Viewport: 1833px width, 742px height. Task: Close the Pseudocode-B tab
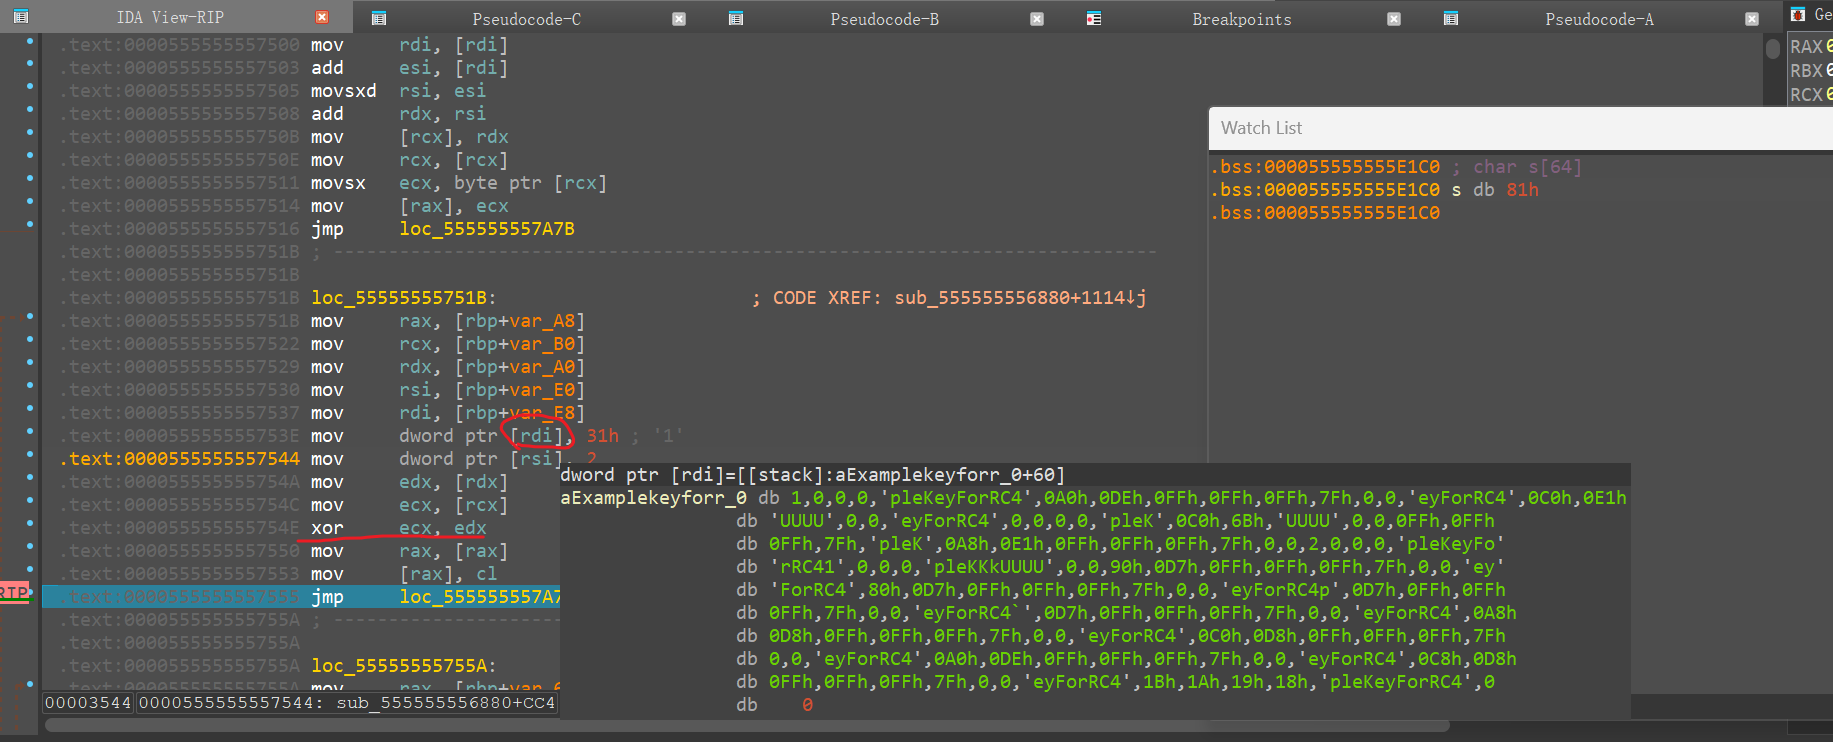tap(1037, 19)
